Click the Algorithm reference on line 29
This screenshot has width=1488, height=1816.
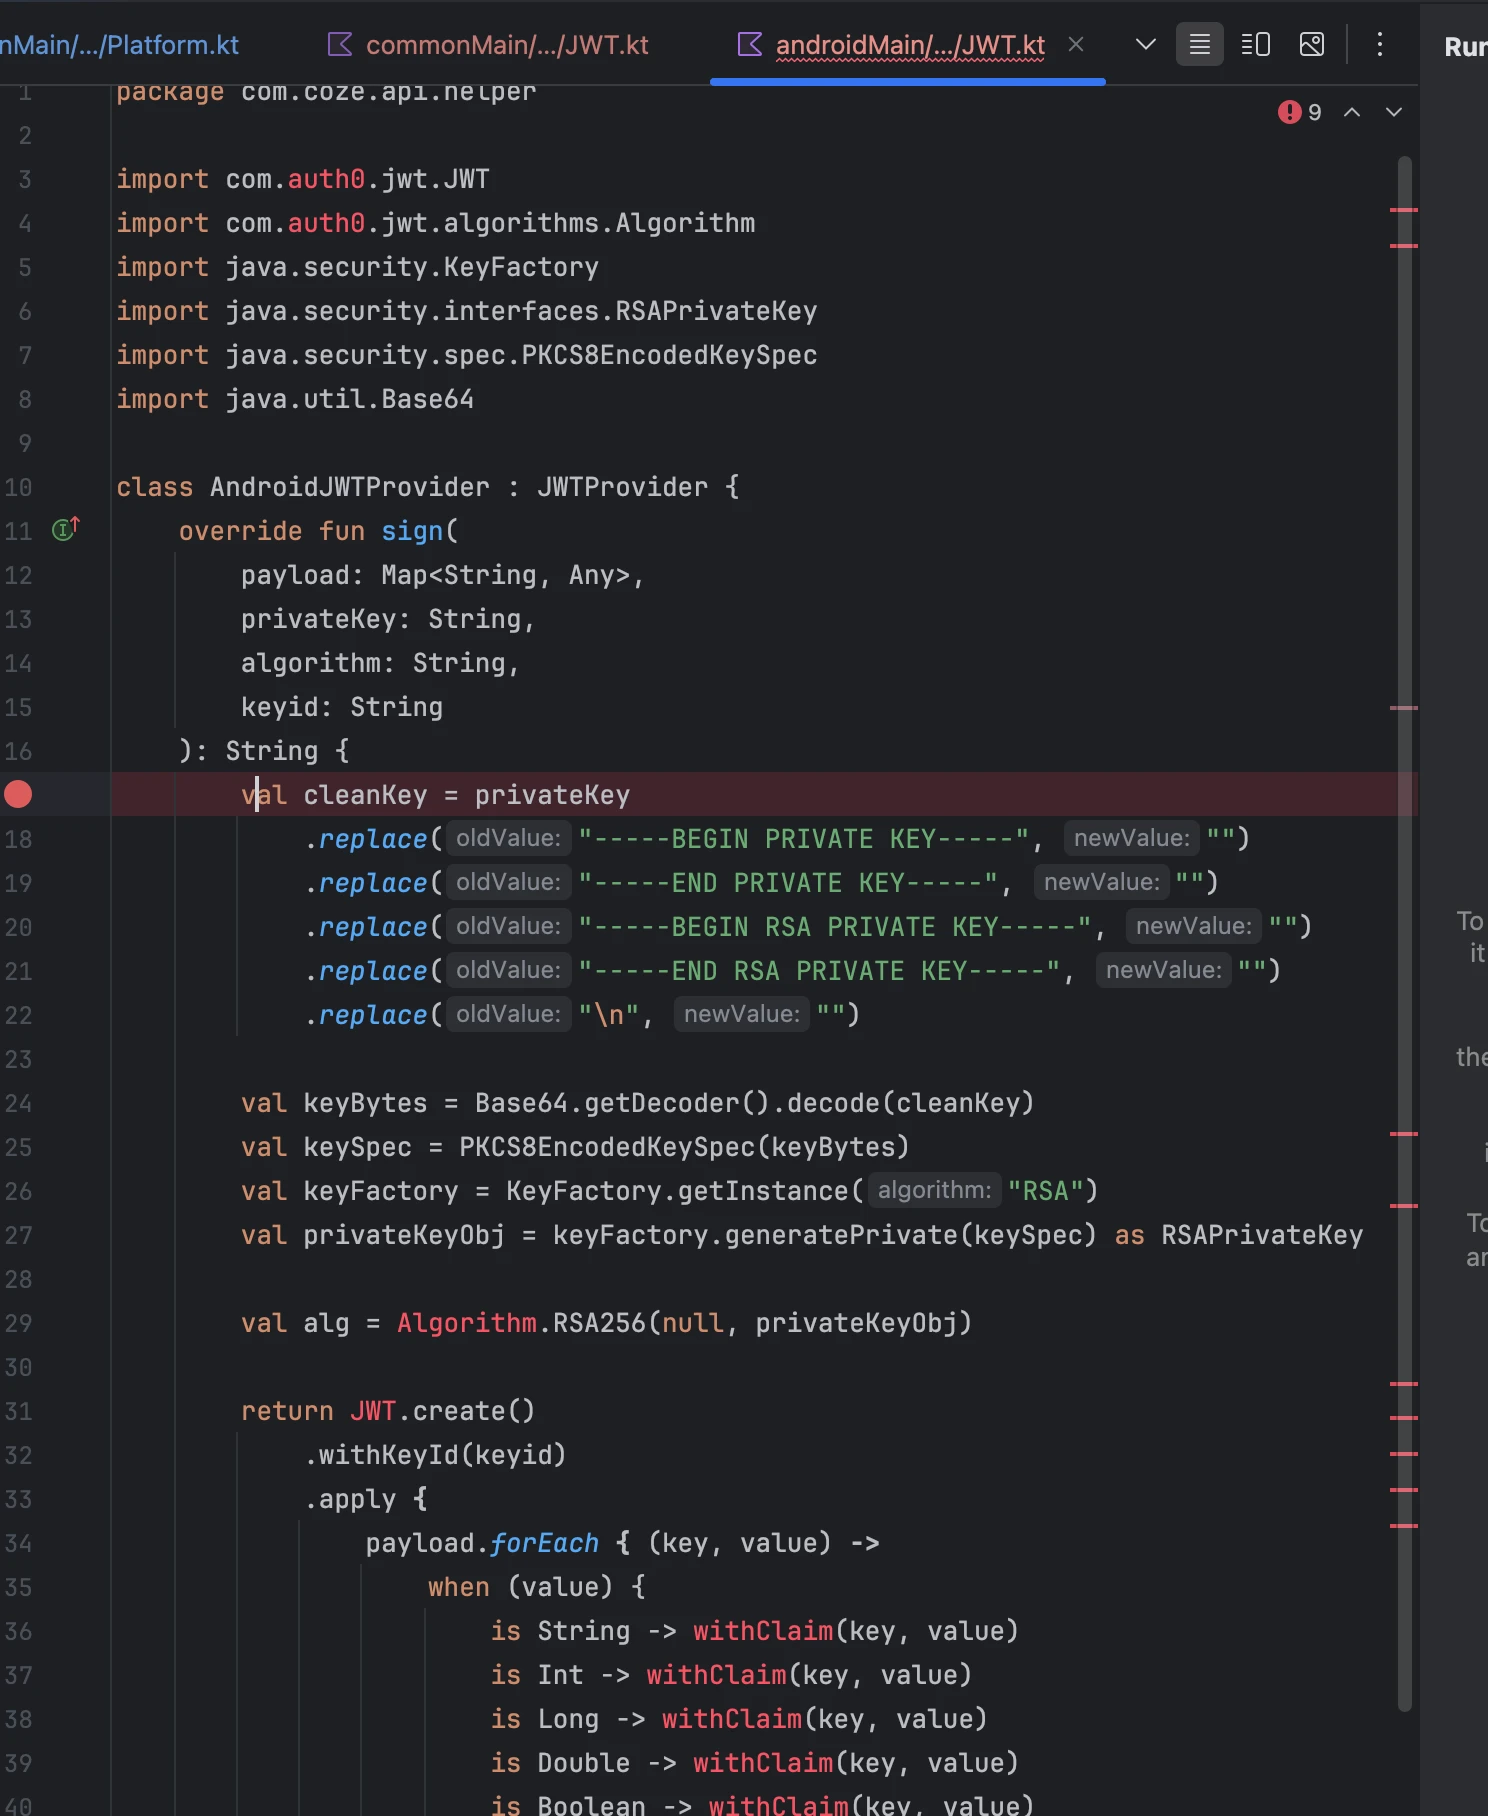point(466,1323)
